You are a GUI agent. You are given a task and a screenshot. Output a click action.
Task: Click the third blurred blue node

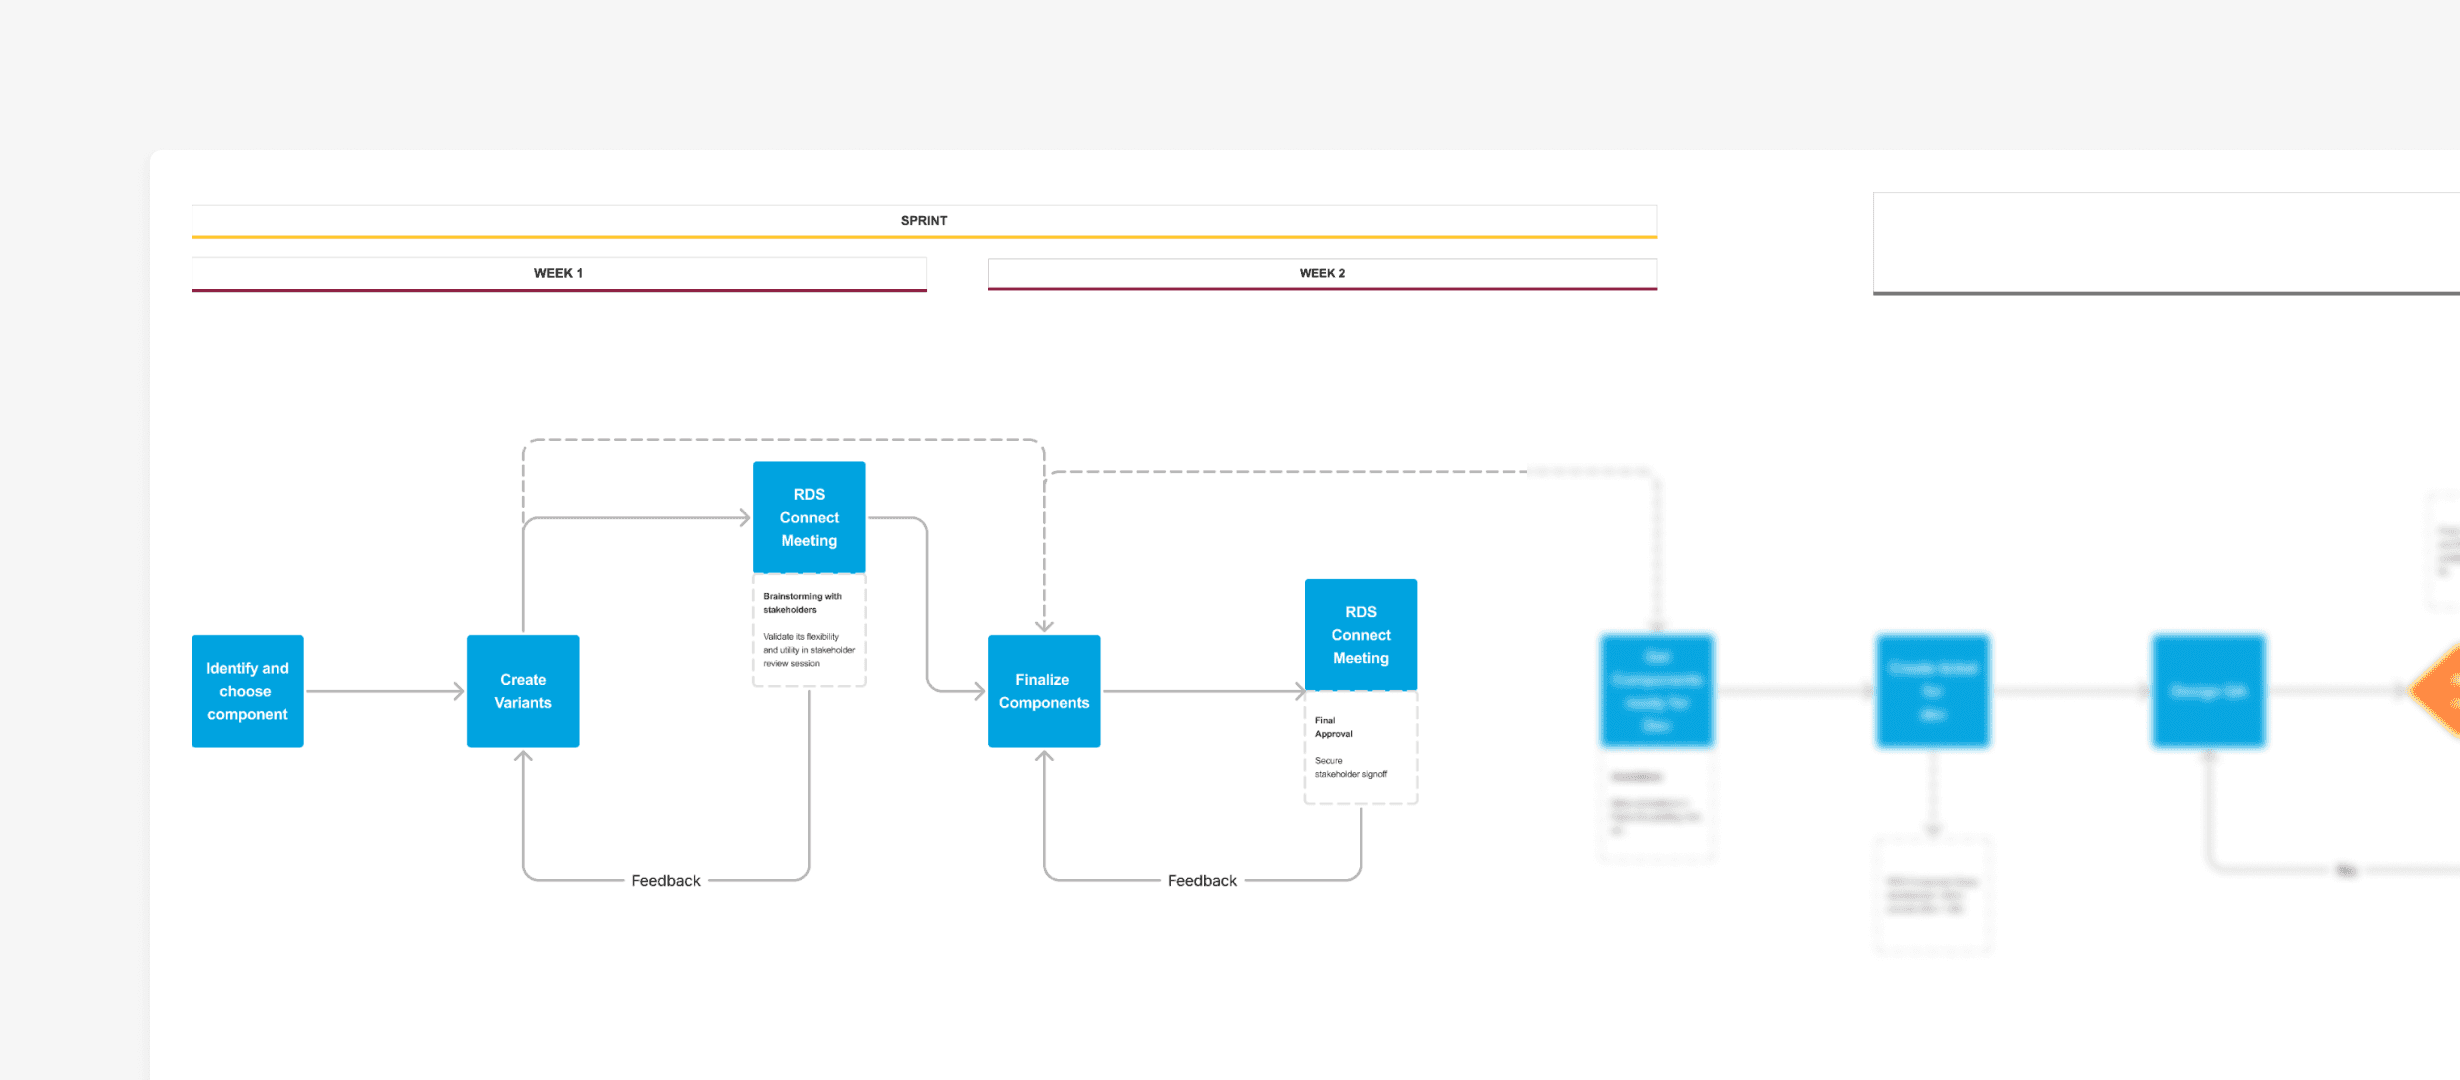coord(2208,691)
